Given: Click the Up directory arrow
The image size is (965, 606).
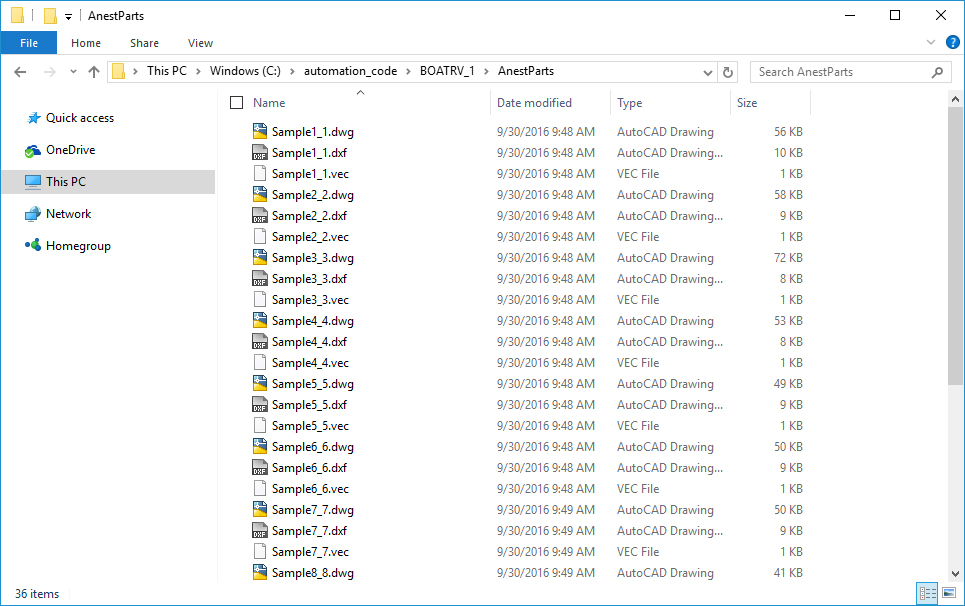Looking at the screenshot, I should (x=94, y=72).
